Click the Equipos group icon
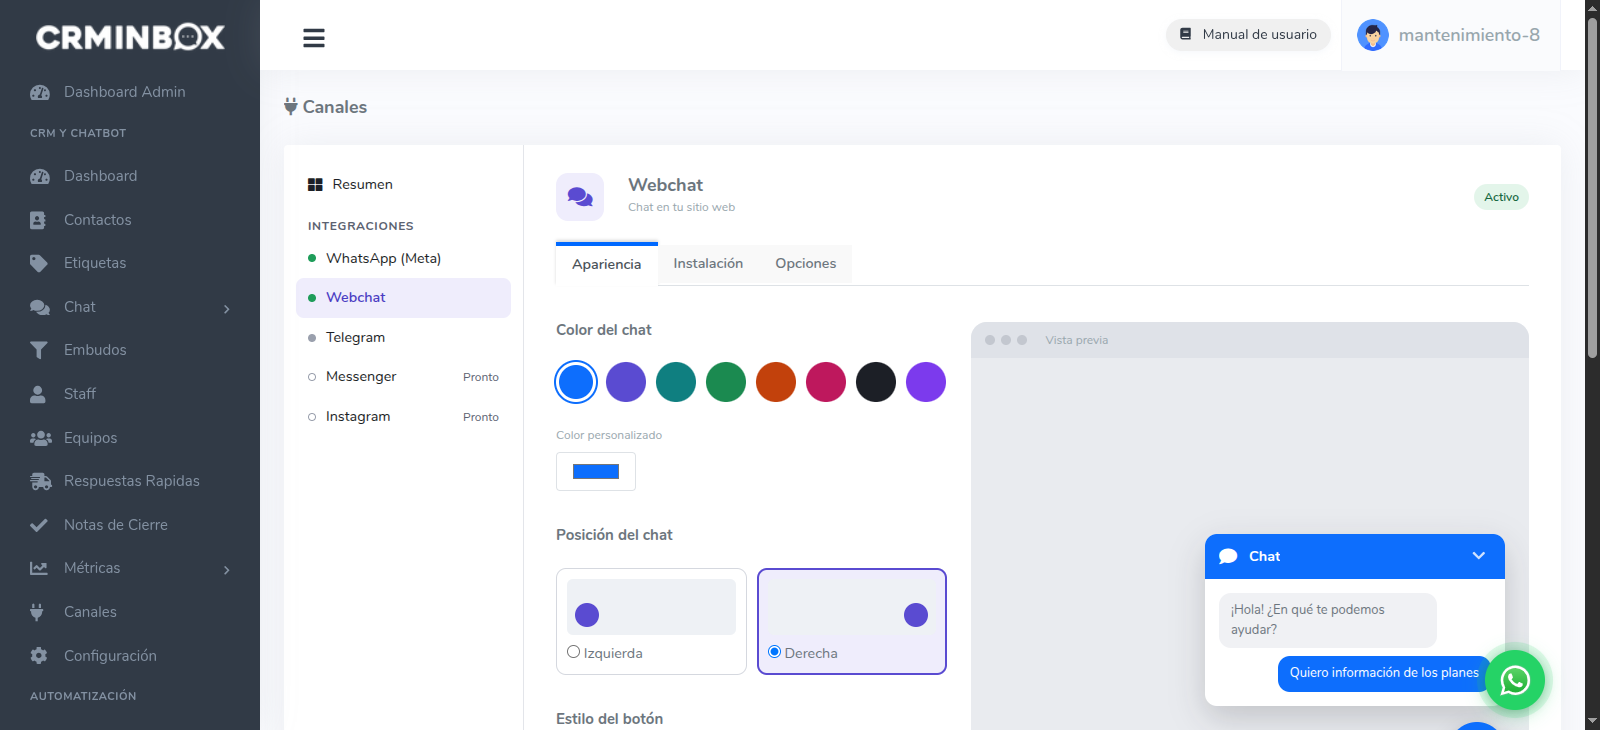1600x730 pixels. 41,438
